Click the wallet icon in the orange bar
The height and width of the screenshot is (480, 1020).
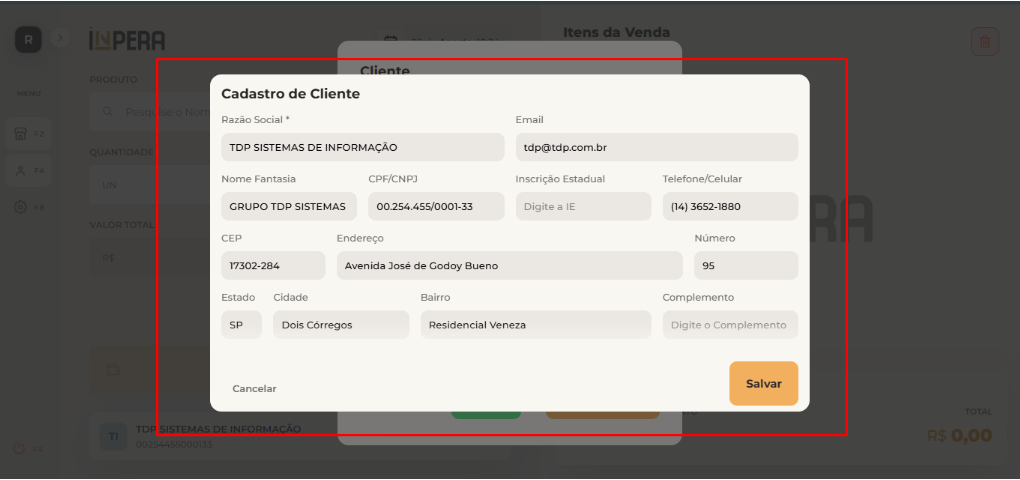(x=113, y=369)
